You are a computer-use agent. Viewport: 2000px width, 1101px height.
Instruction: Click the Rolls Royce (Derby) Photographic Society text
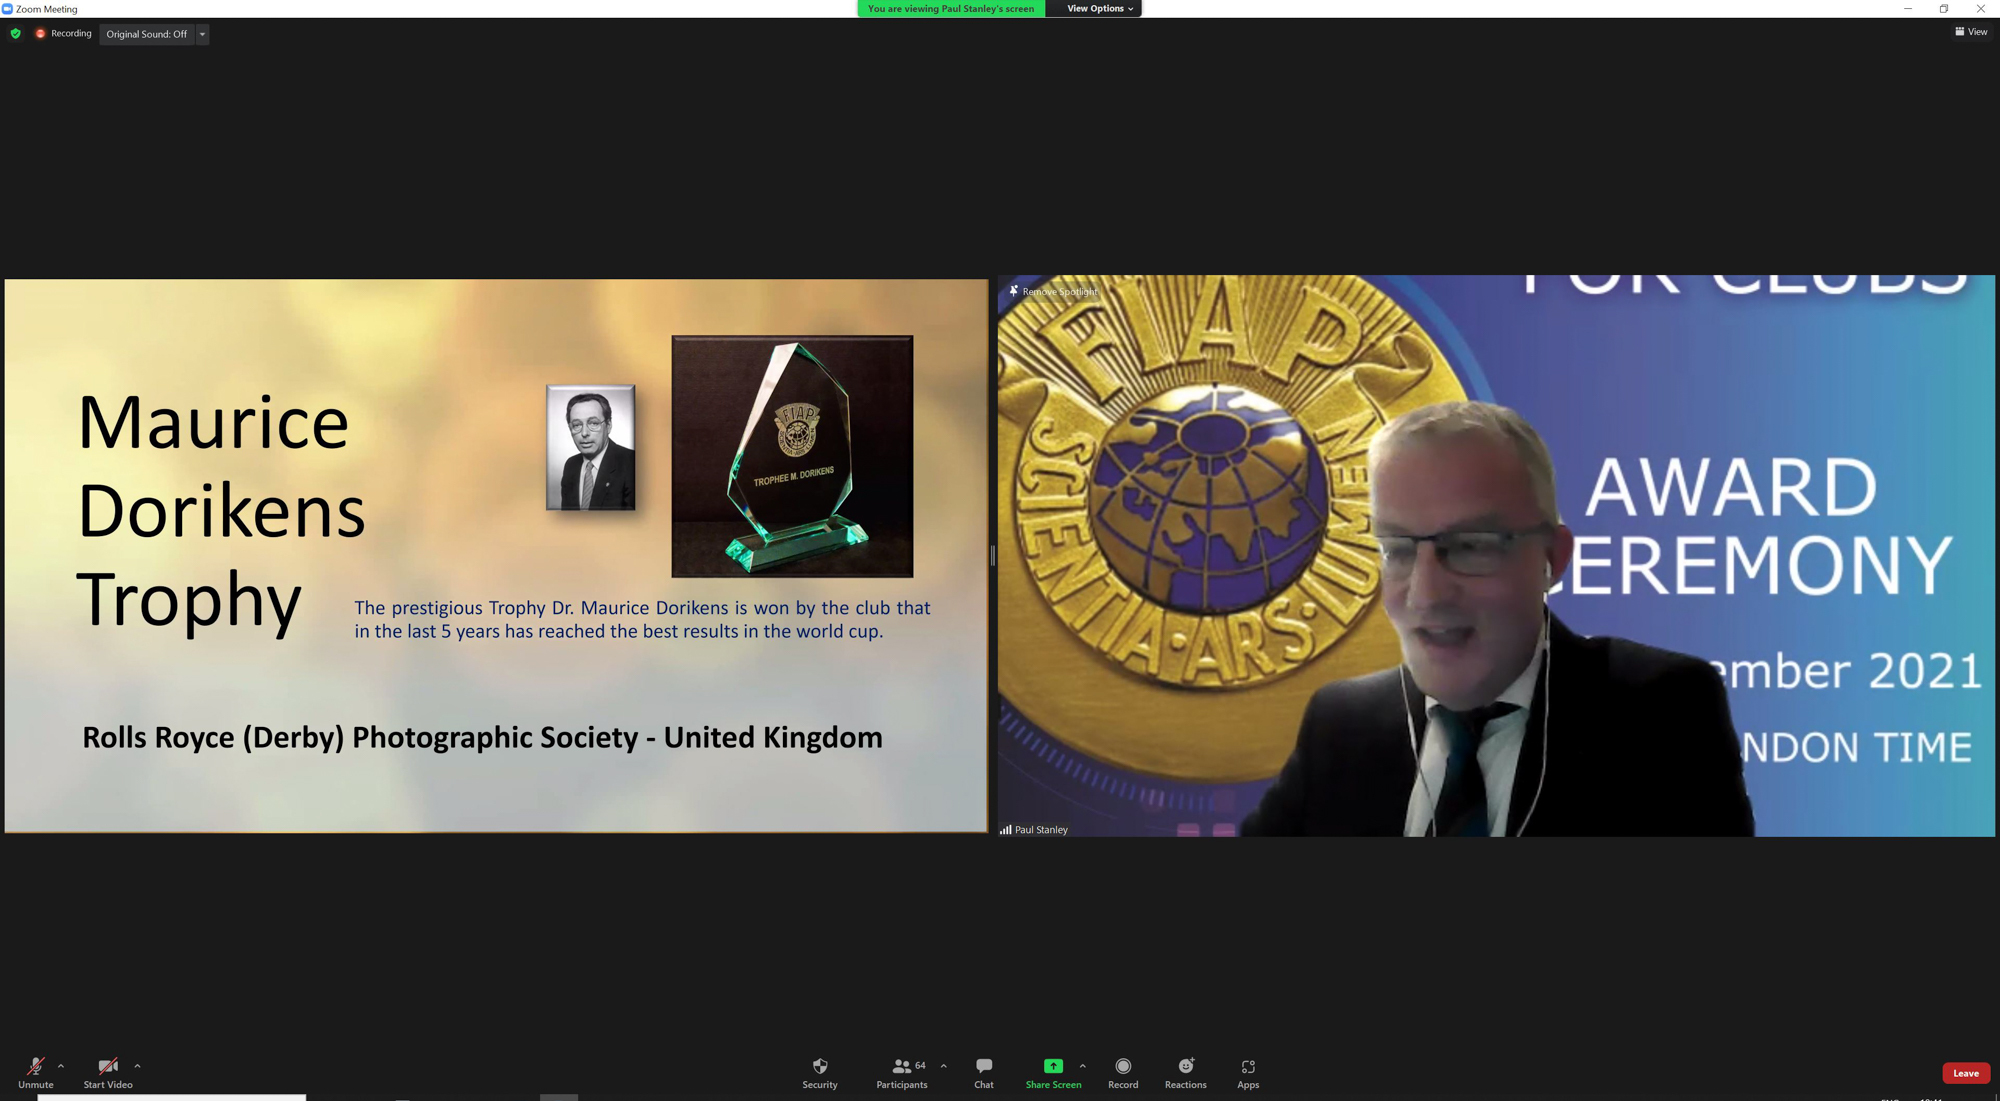[x=482, y=737]
